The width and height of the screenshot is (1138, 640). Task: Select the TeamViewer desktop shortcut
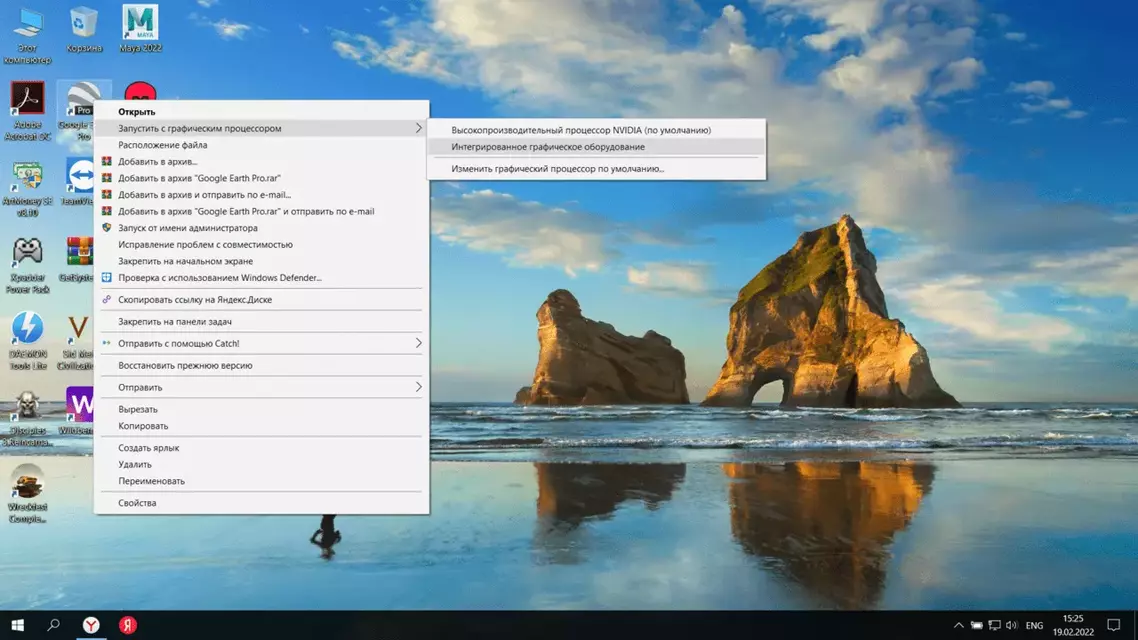(x=80, y=183)
